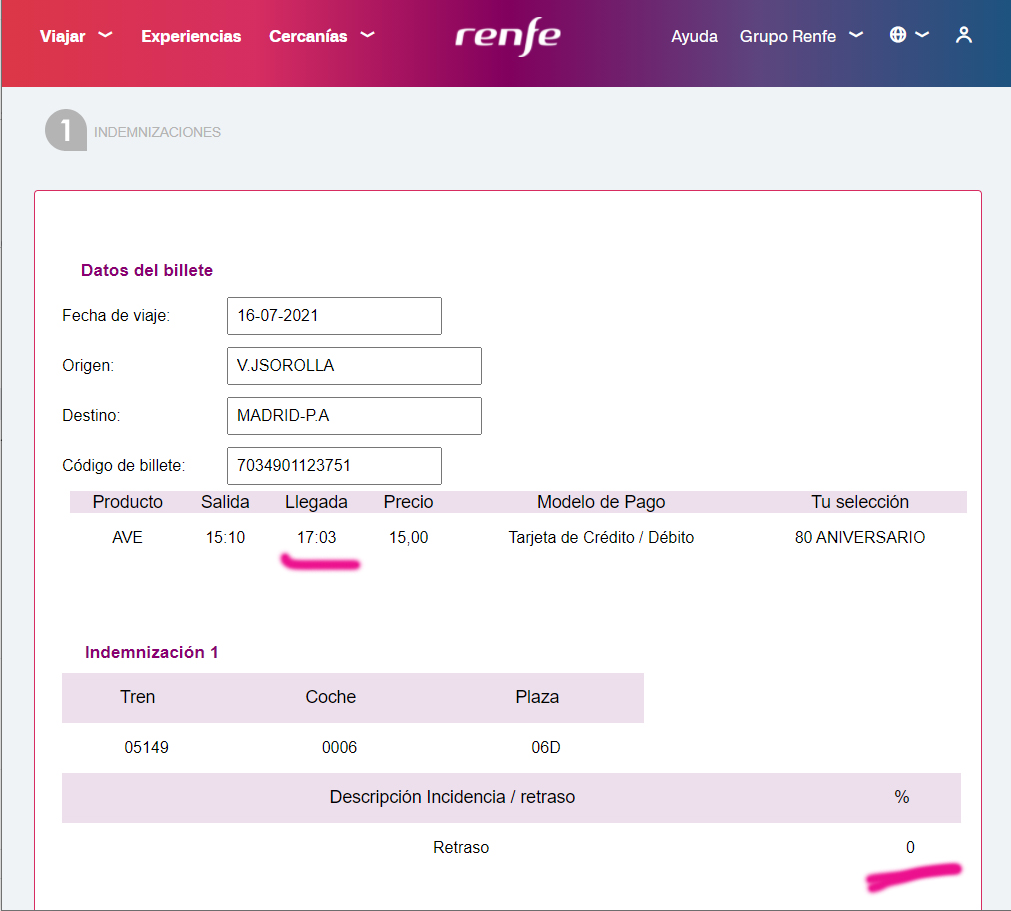This screenshot has height=911, width=1011.
Task: Open the Experiencias menu item
Action: 191,36
